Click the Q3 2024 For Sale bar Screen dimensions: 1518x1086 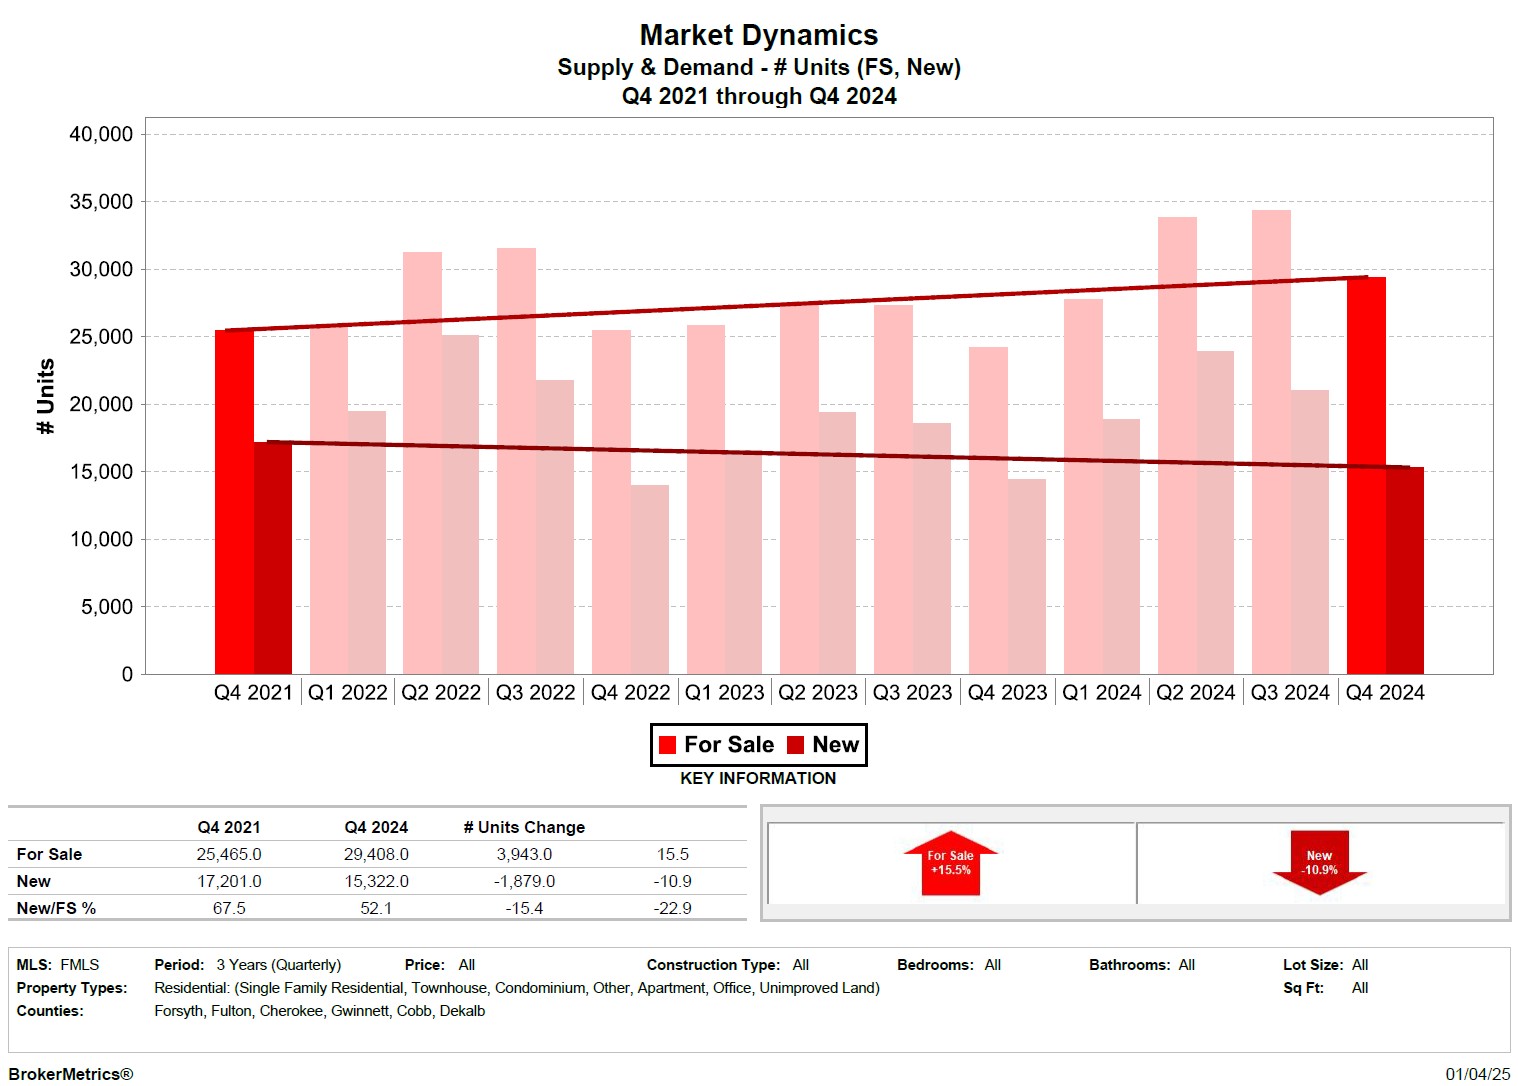click(1271, 441)
